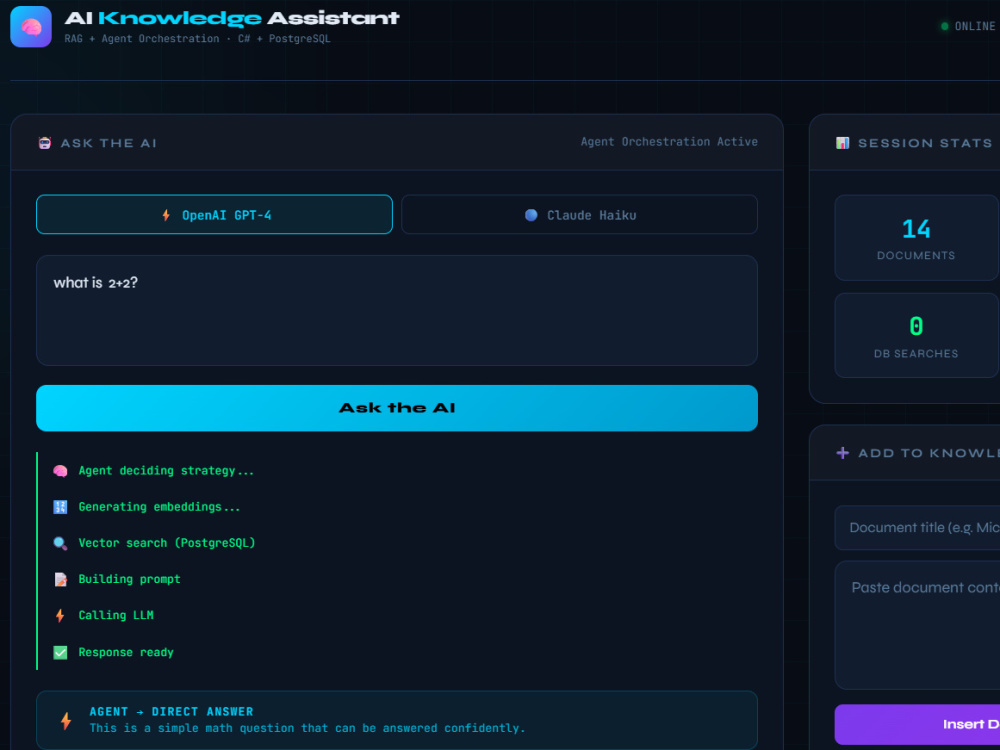1000x750 pixels.
Task: Click the green online status dot
Action: (x=945, y=26)
